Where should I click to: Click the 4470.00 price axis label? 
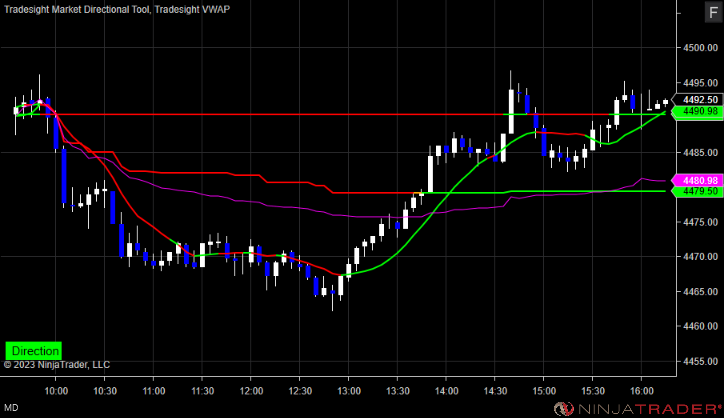[x=700, y=257]
